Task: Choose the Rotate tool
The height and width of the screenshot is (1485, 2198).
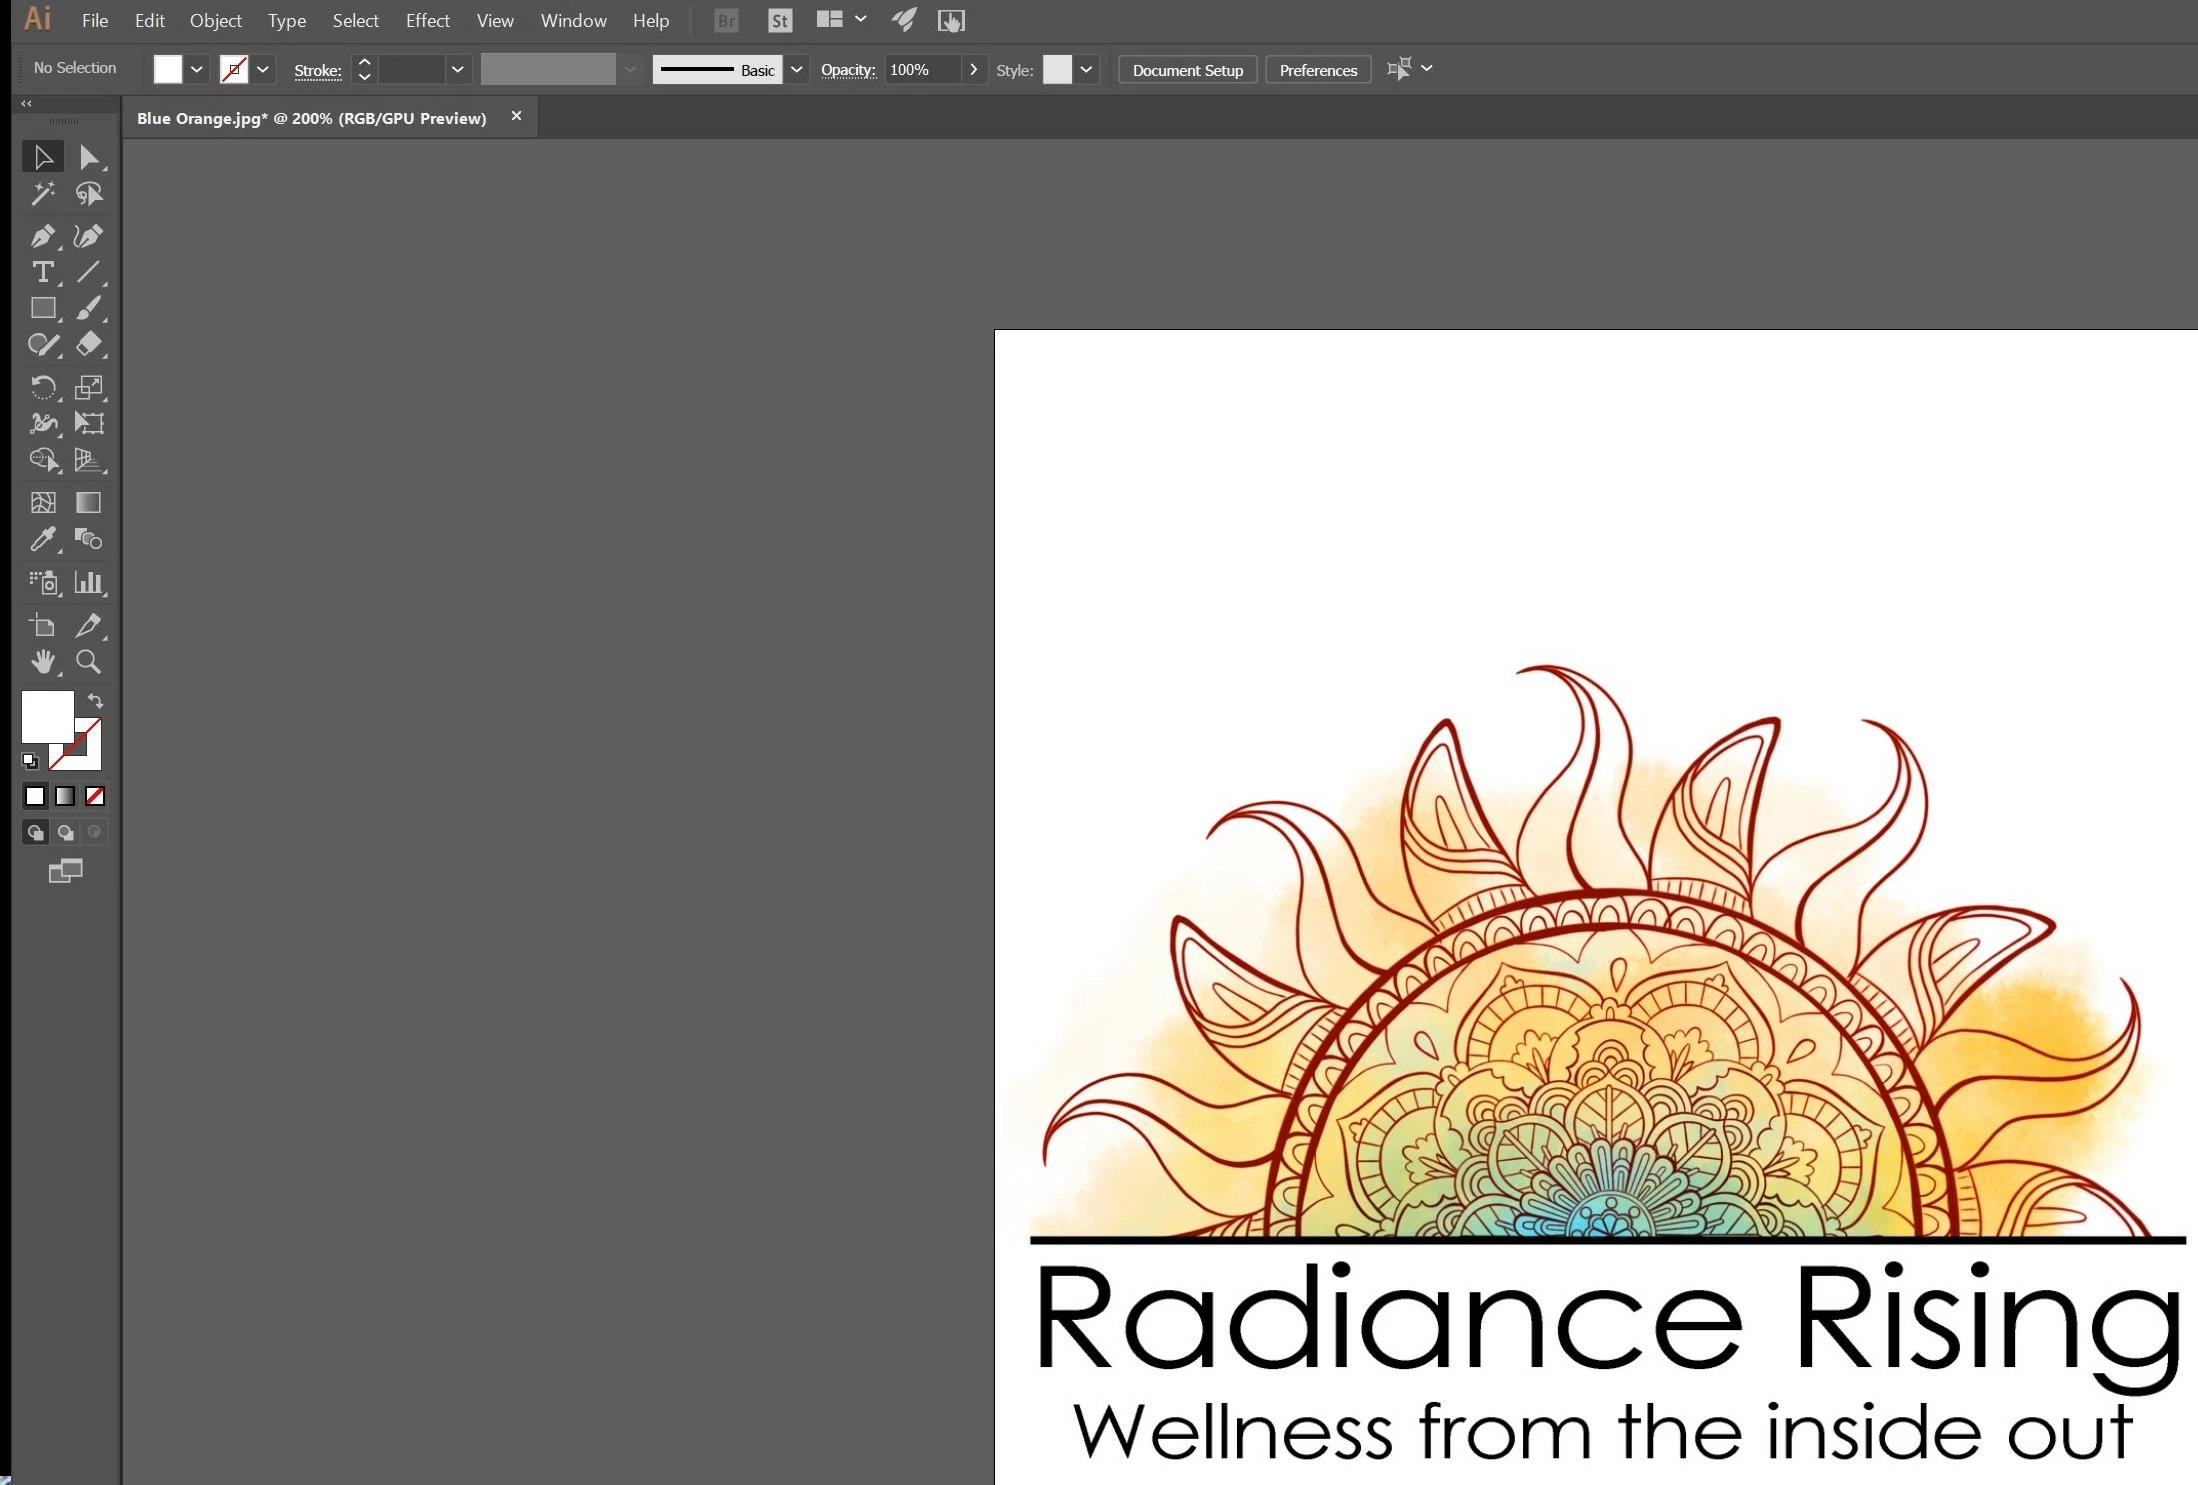Action: tap(42, 387)
